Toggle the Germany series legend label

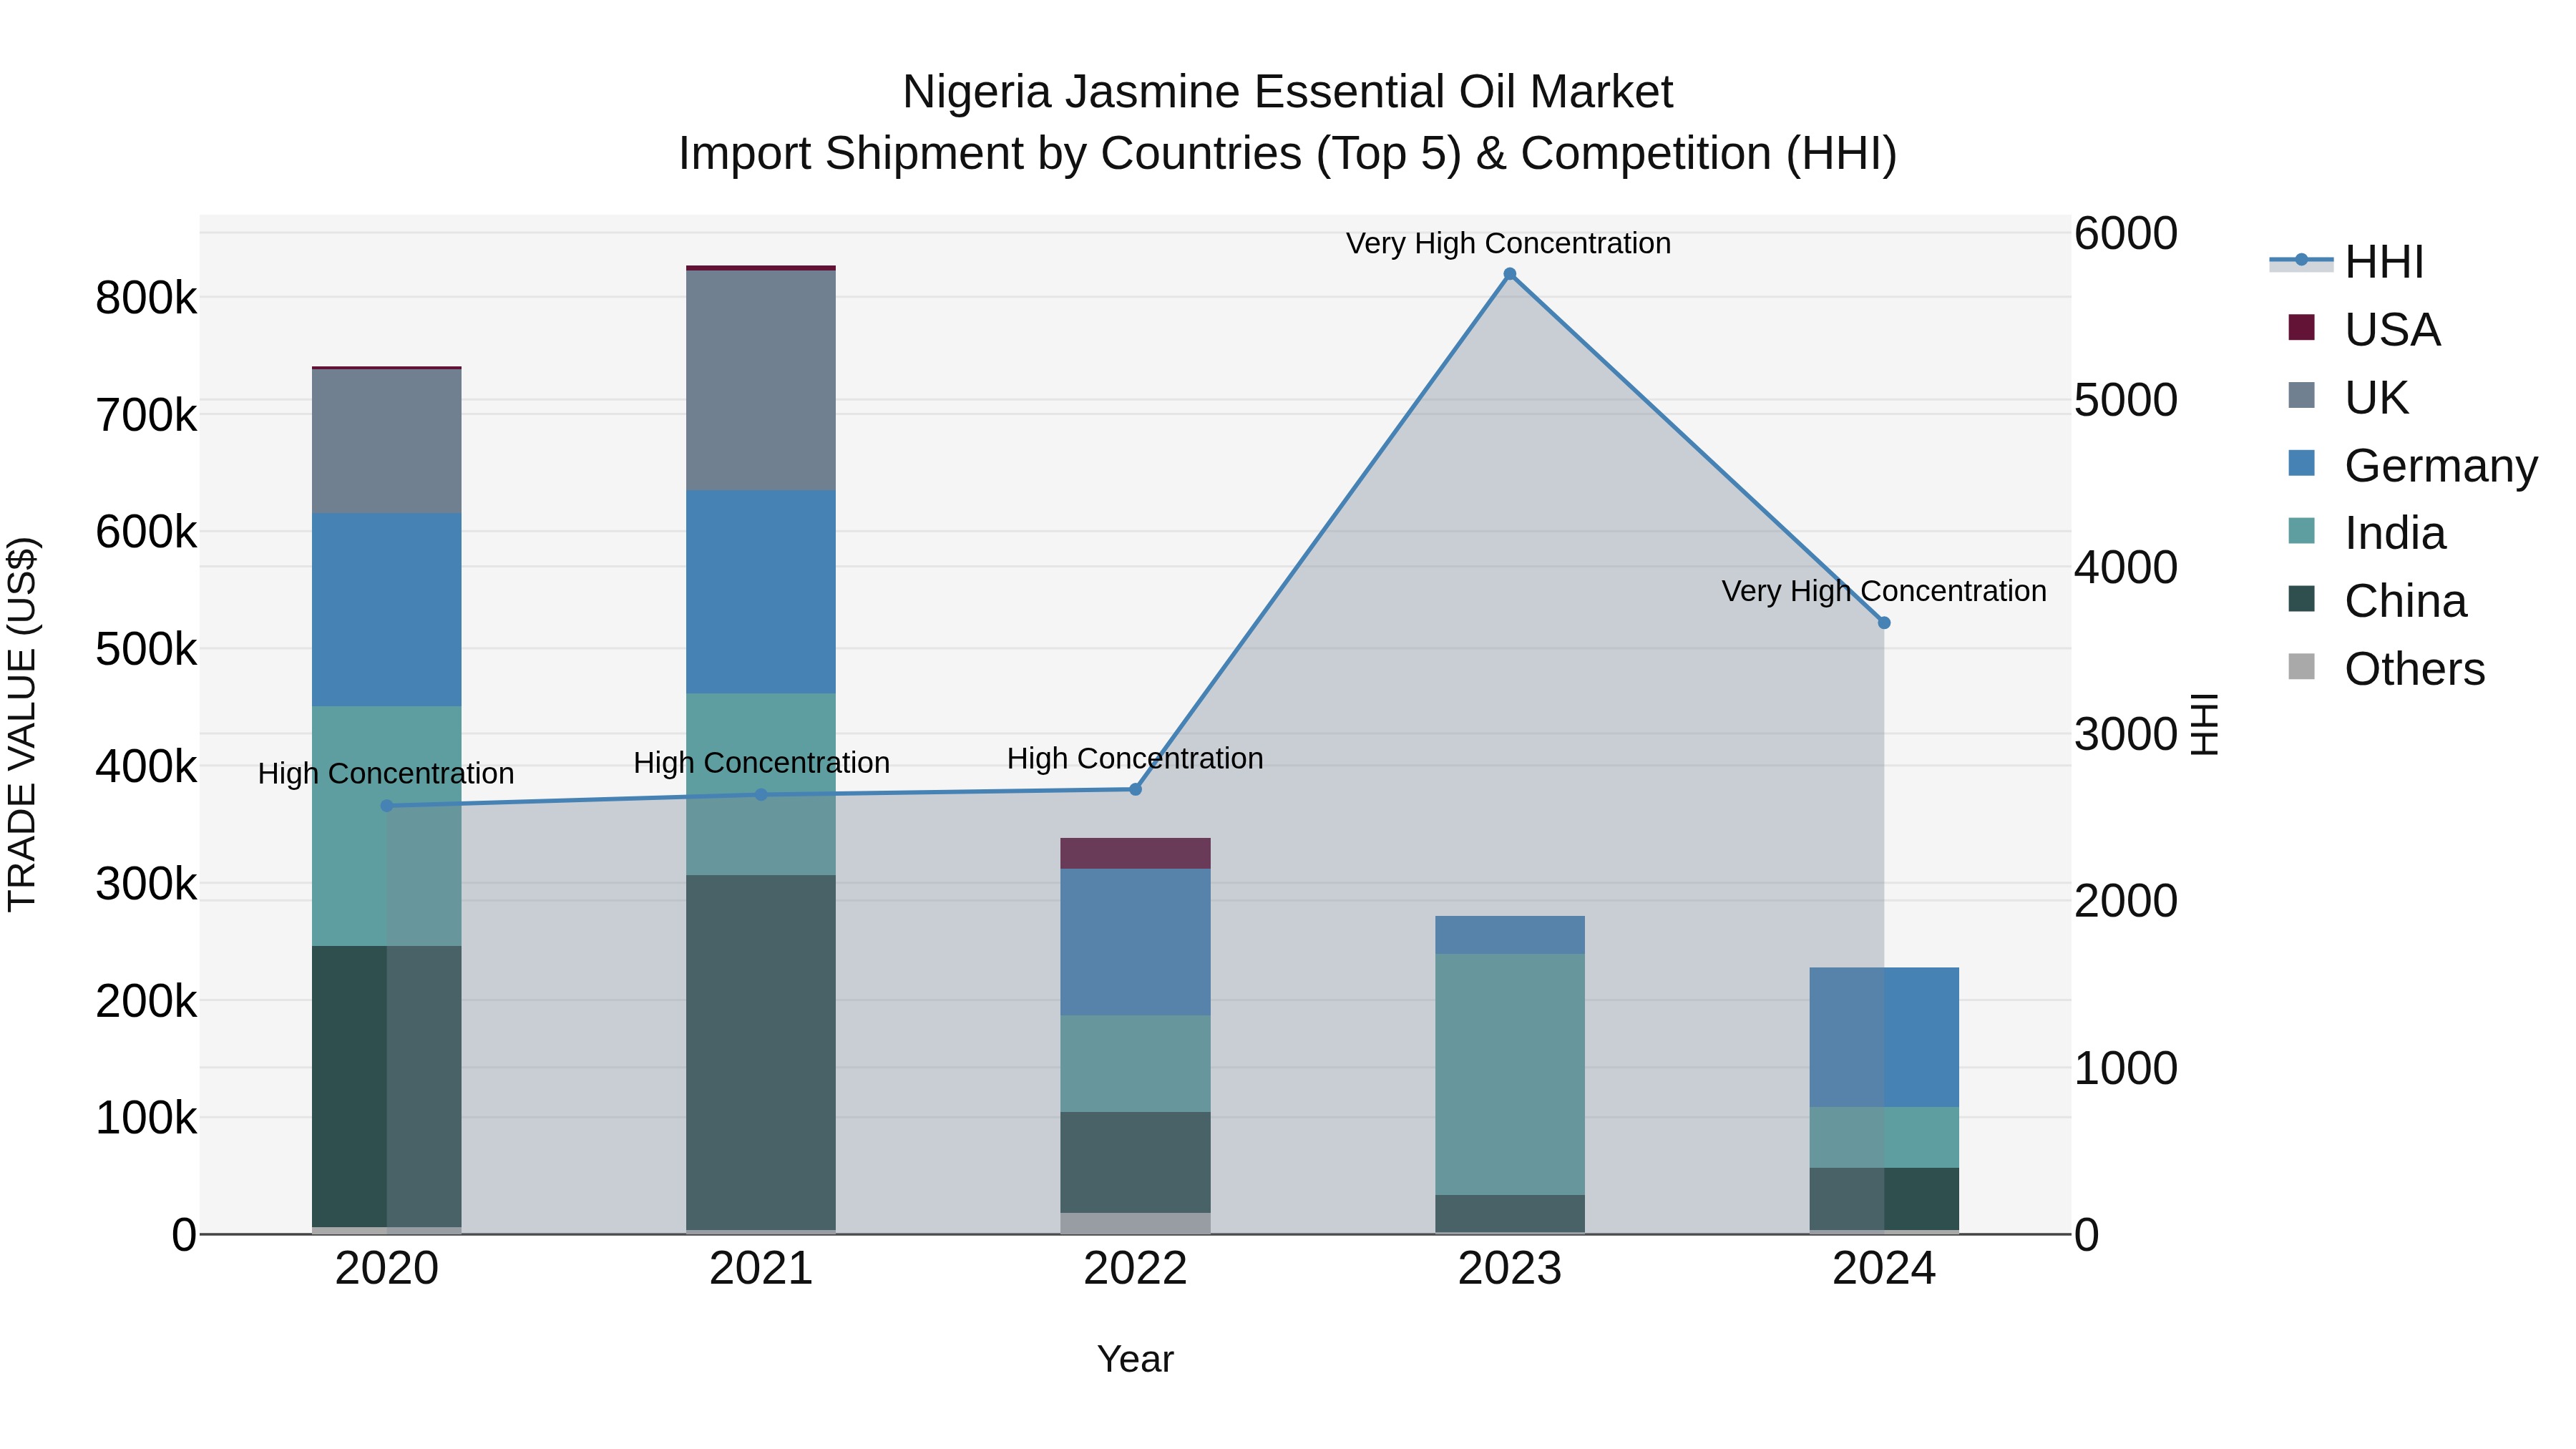click(2441, 466)
